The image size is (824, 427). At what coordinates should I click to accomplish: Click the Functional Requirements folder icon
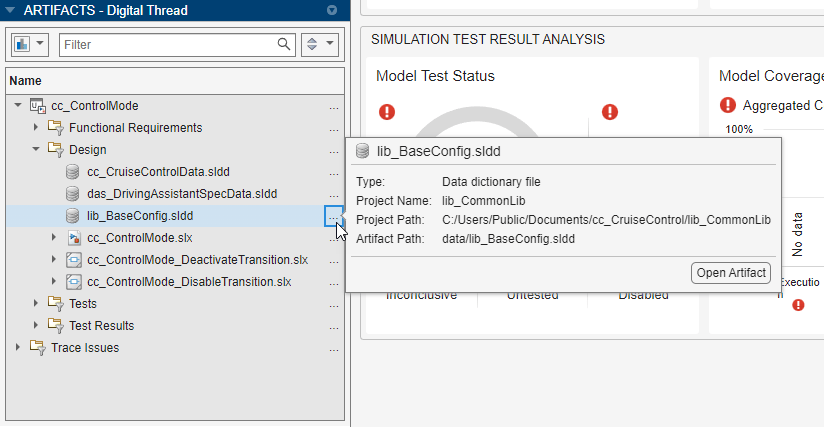tap(55, 128)
